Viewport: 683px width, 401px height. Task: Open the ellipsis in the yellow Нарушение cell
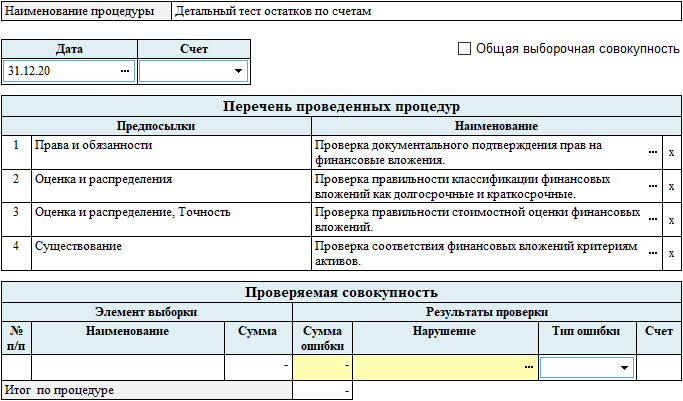(529, 367)
